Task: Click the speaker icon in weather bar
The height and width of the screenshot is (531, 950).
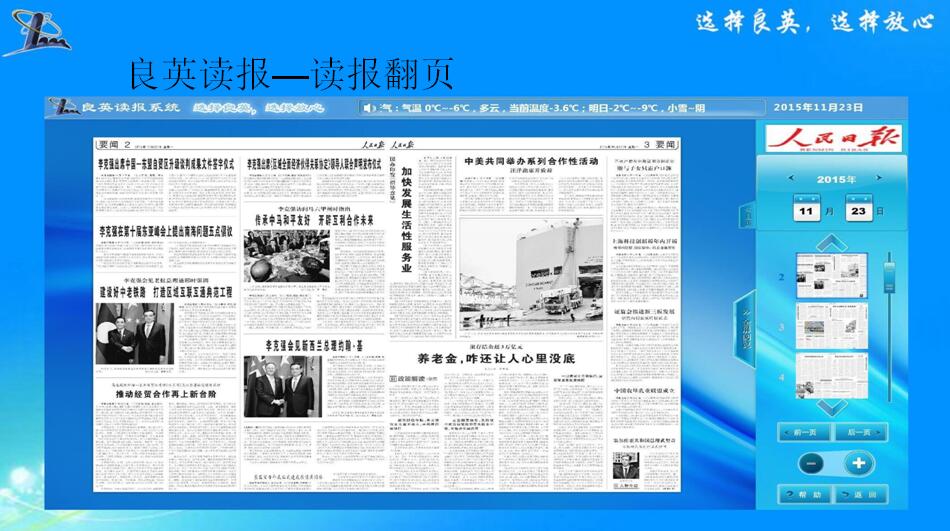Action: (367, 108)
